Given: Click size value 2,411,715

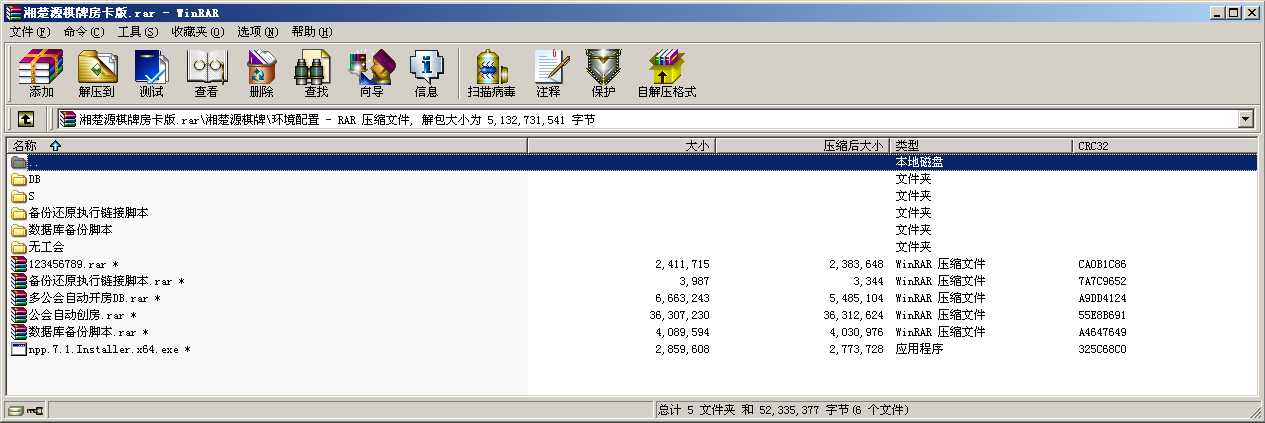Looking at the screenshot, I should pos(682,264).
